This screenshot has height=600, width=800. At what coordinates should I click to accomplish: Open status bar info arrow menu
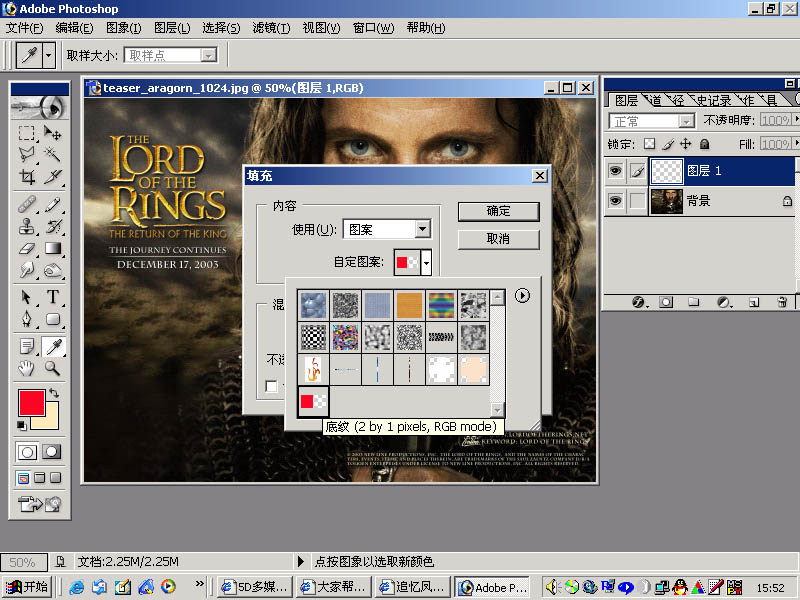(x=301, y=562)
